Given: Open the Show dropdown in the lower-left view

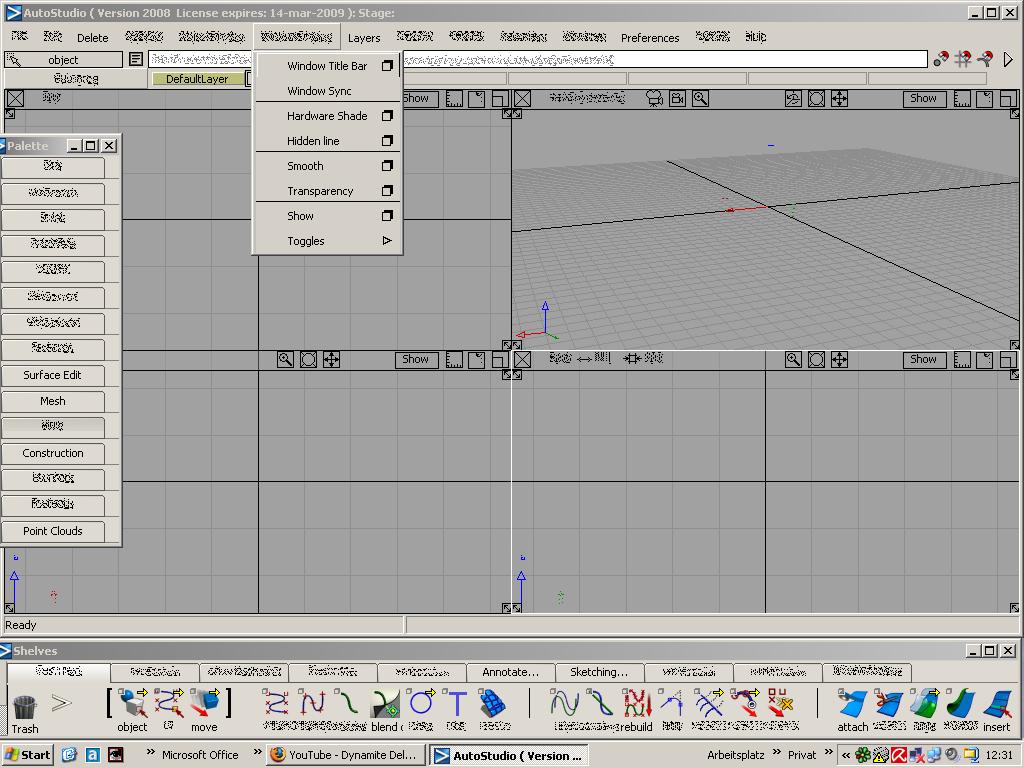Looking at the screenshot, I should (415, 359).
